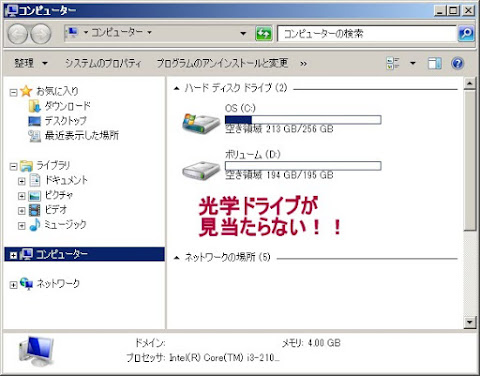This screenshot has height=376, width=480.
Task: Open the view options dropdown arrow
Action: pyautogui.click(x=413, y=63)
